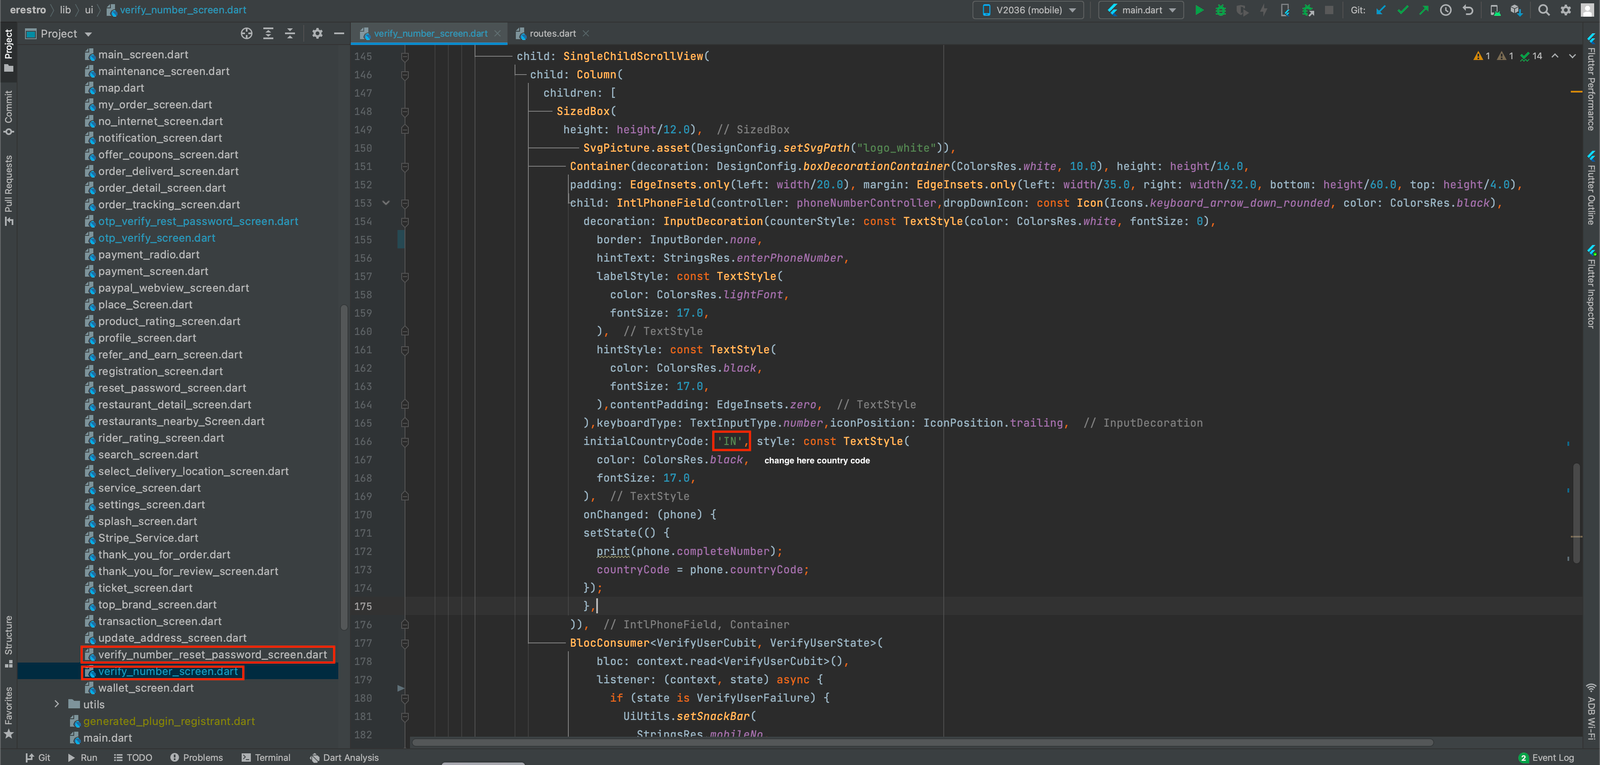Open the V2036 (mobile) device dropdown
The image size is (1600, 765).
(x=1029, y=10)
